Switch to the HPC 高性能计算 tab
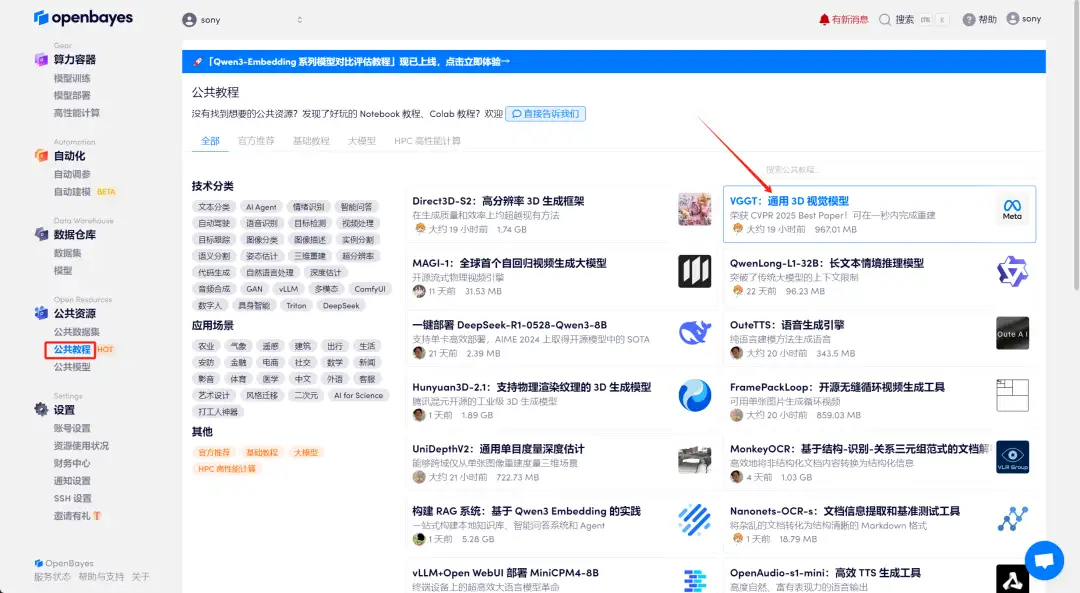Image resolution: width=1080 pixels, height=593 pixels. (x=427, y=141)
